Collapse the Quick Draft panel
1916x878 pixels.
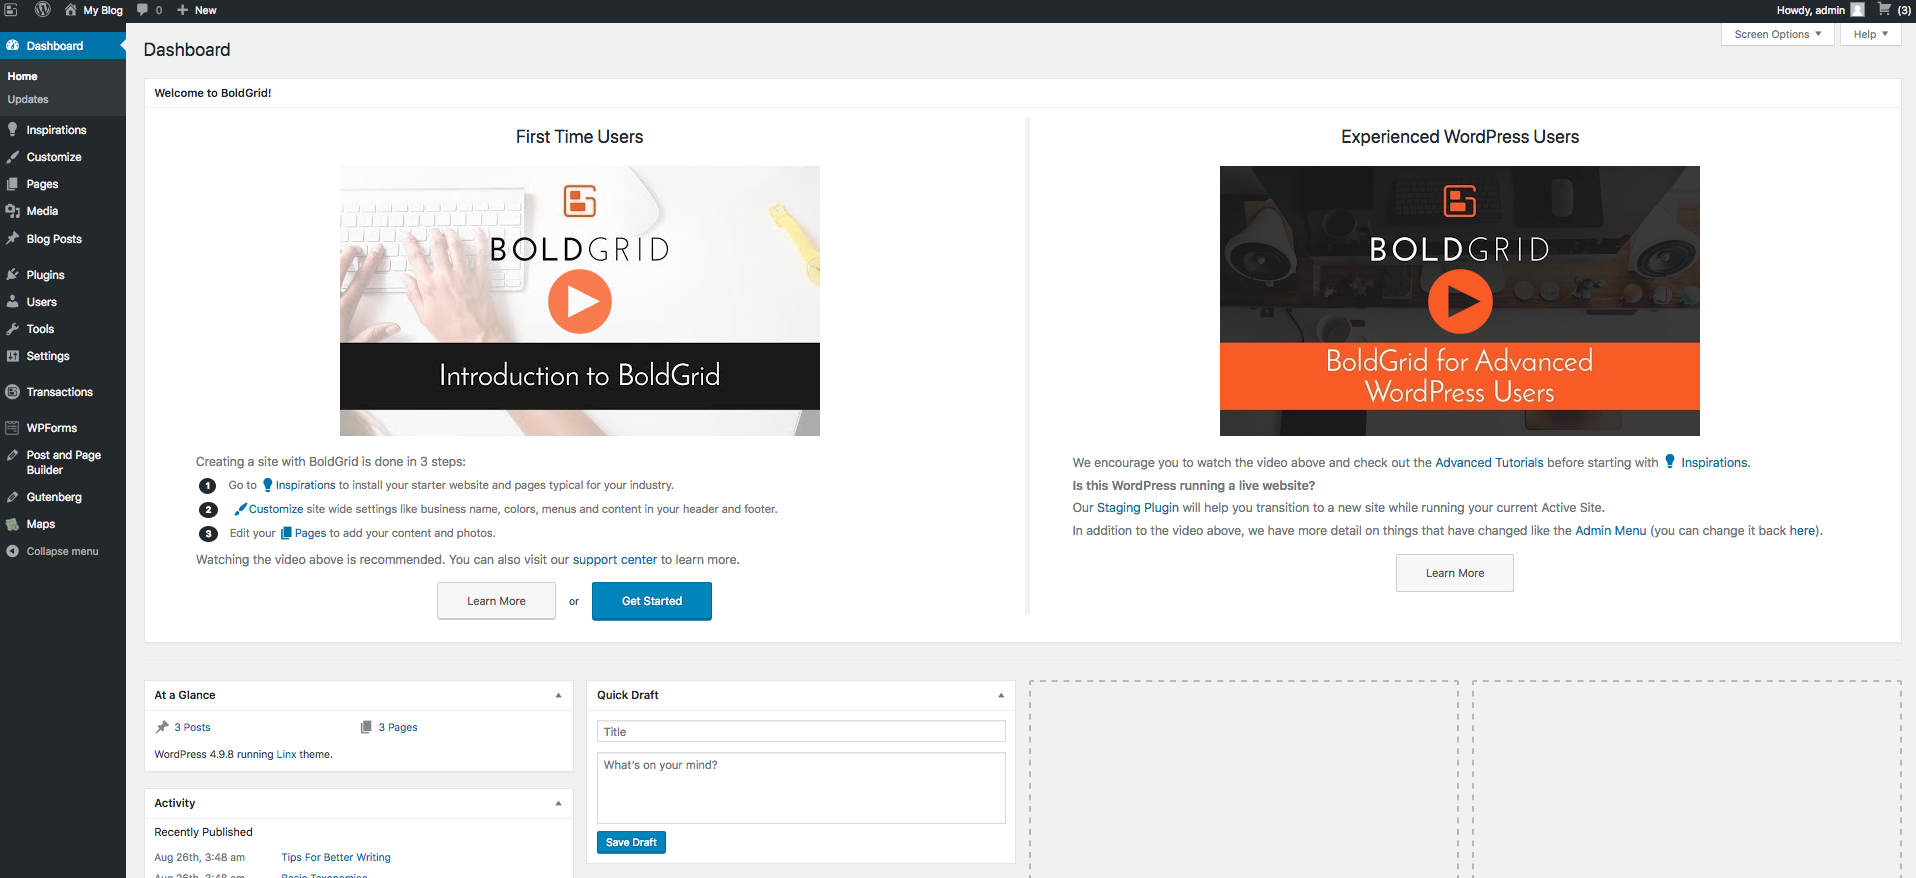coord(1000,695)
